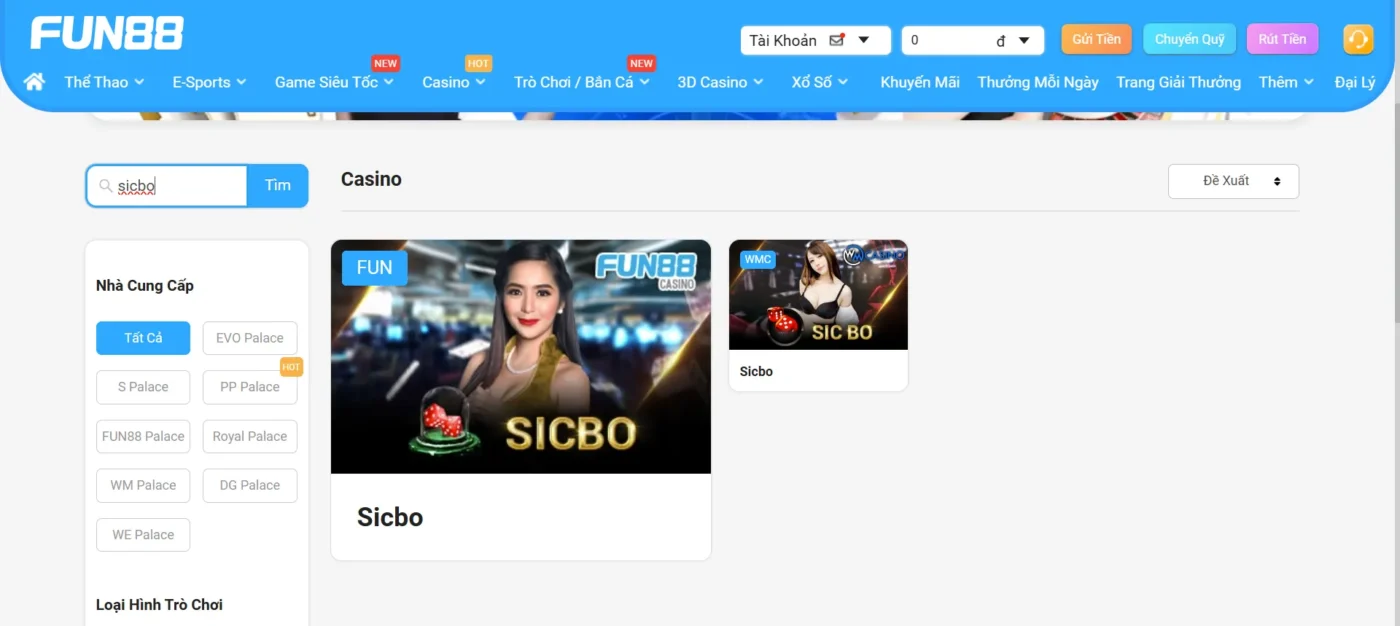Click the home icon in navigation bar

coord(33,81)
